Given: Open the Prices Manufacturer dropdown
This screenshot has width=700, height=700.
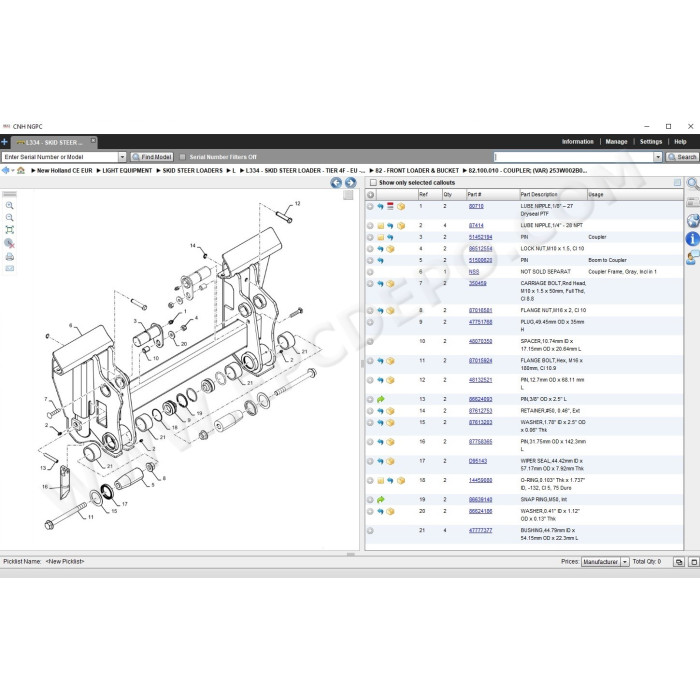Looking at the screenshot, I should point(625,562).
